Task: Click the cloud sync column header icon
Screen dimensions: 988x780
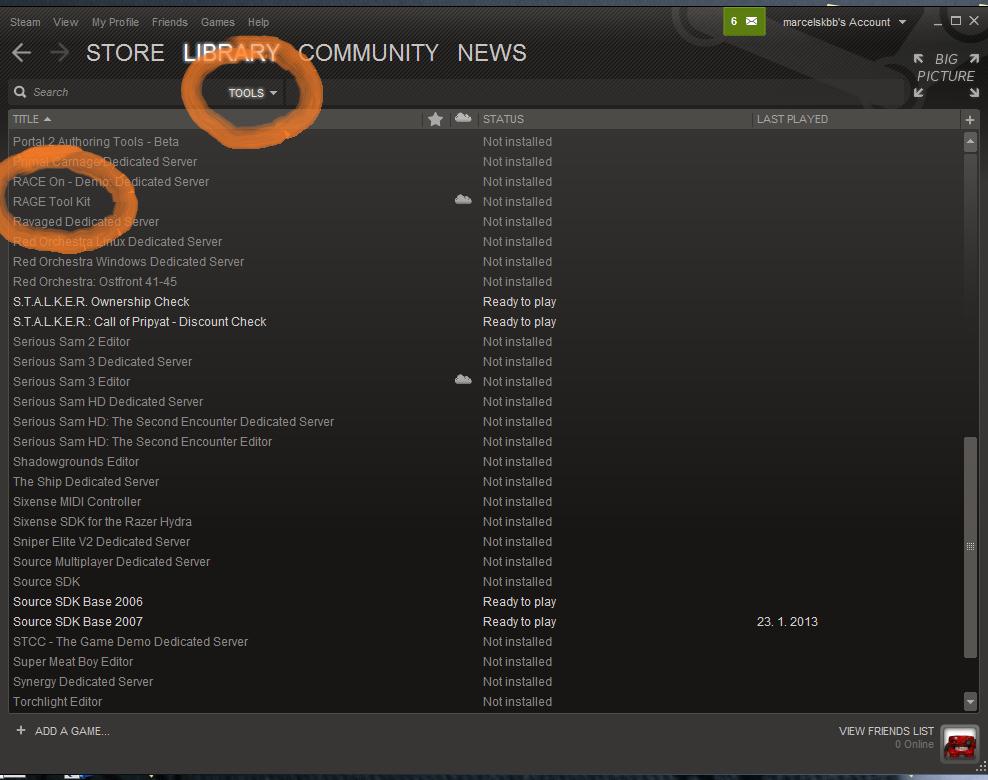Action: (462, 119)
